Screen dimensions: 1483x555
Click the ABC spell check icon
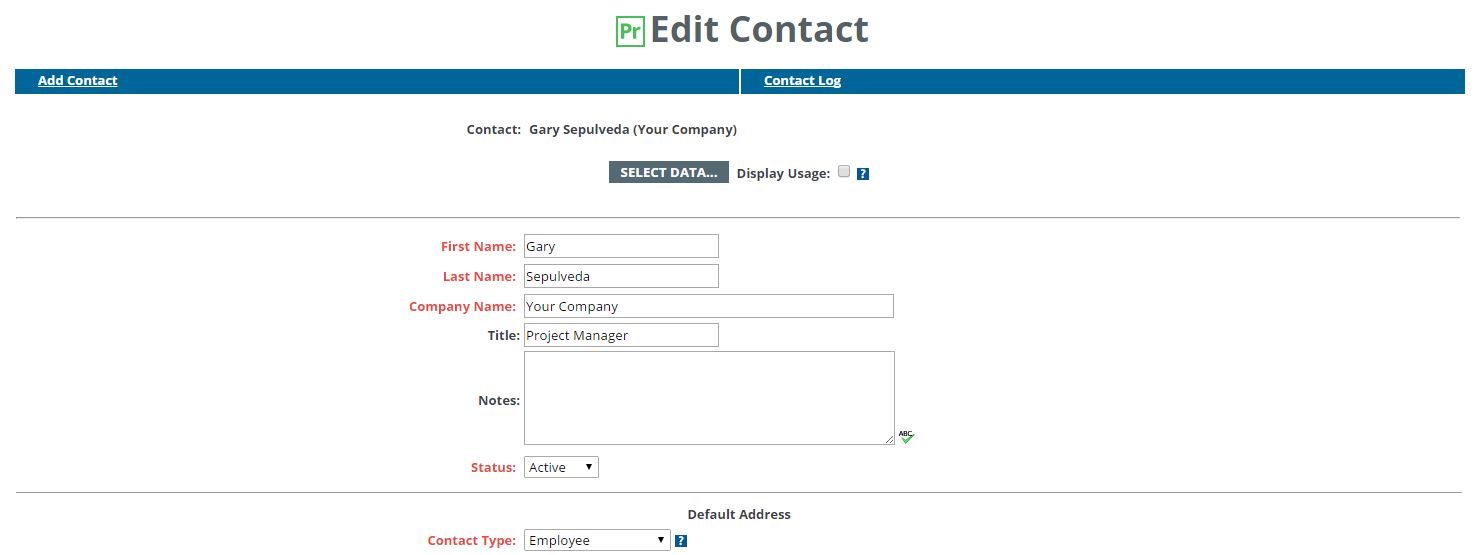tap(906, 437)
